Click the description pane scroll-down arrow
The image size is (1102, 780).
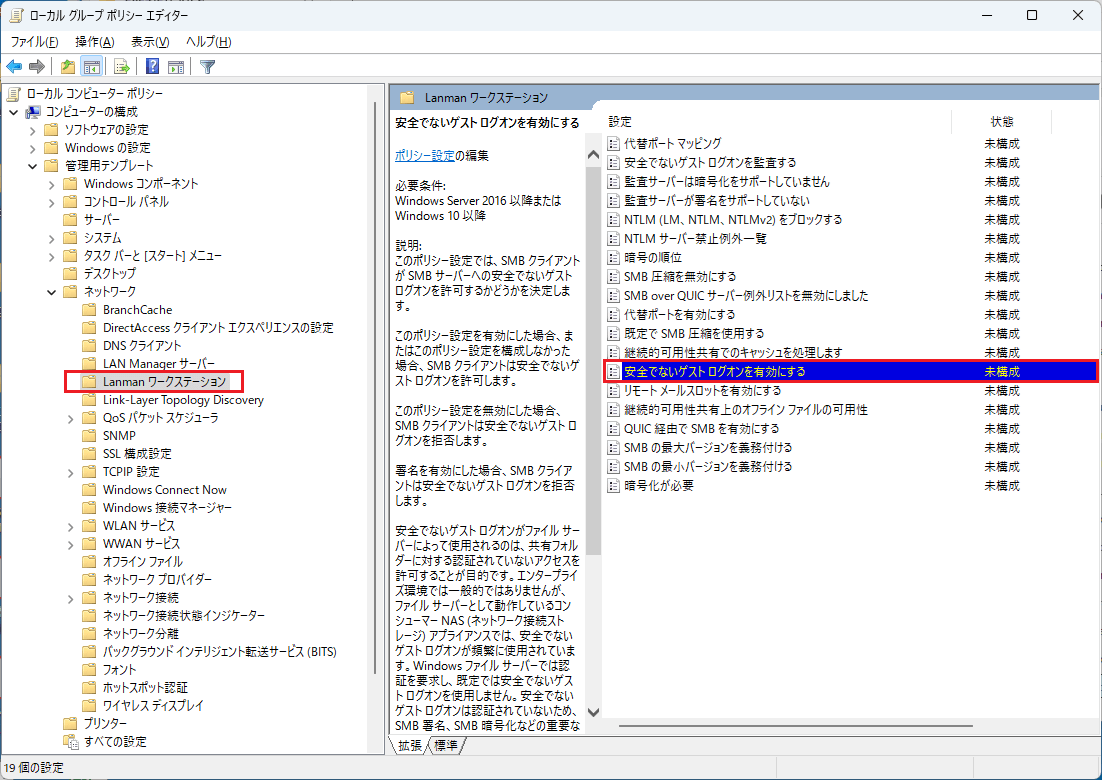pyautogui.click(x=593, y=711)
